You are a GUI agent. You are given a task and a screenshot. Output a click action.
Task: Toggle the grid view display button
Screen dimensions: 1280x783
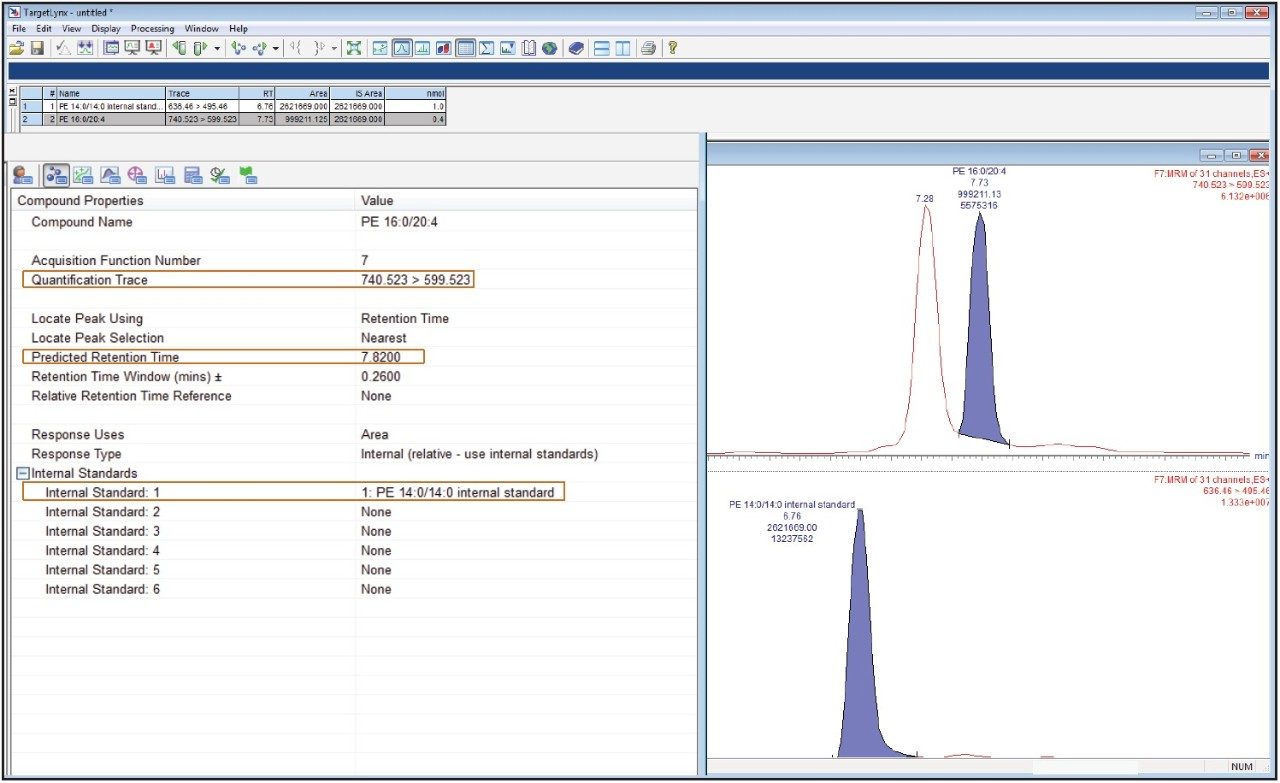(467, 48)
